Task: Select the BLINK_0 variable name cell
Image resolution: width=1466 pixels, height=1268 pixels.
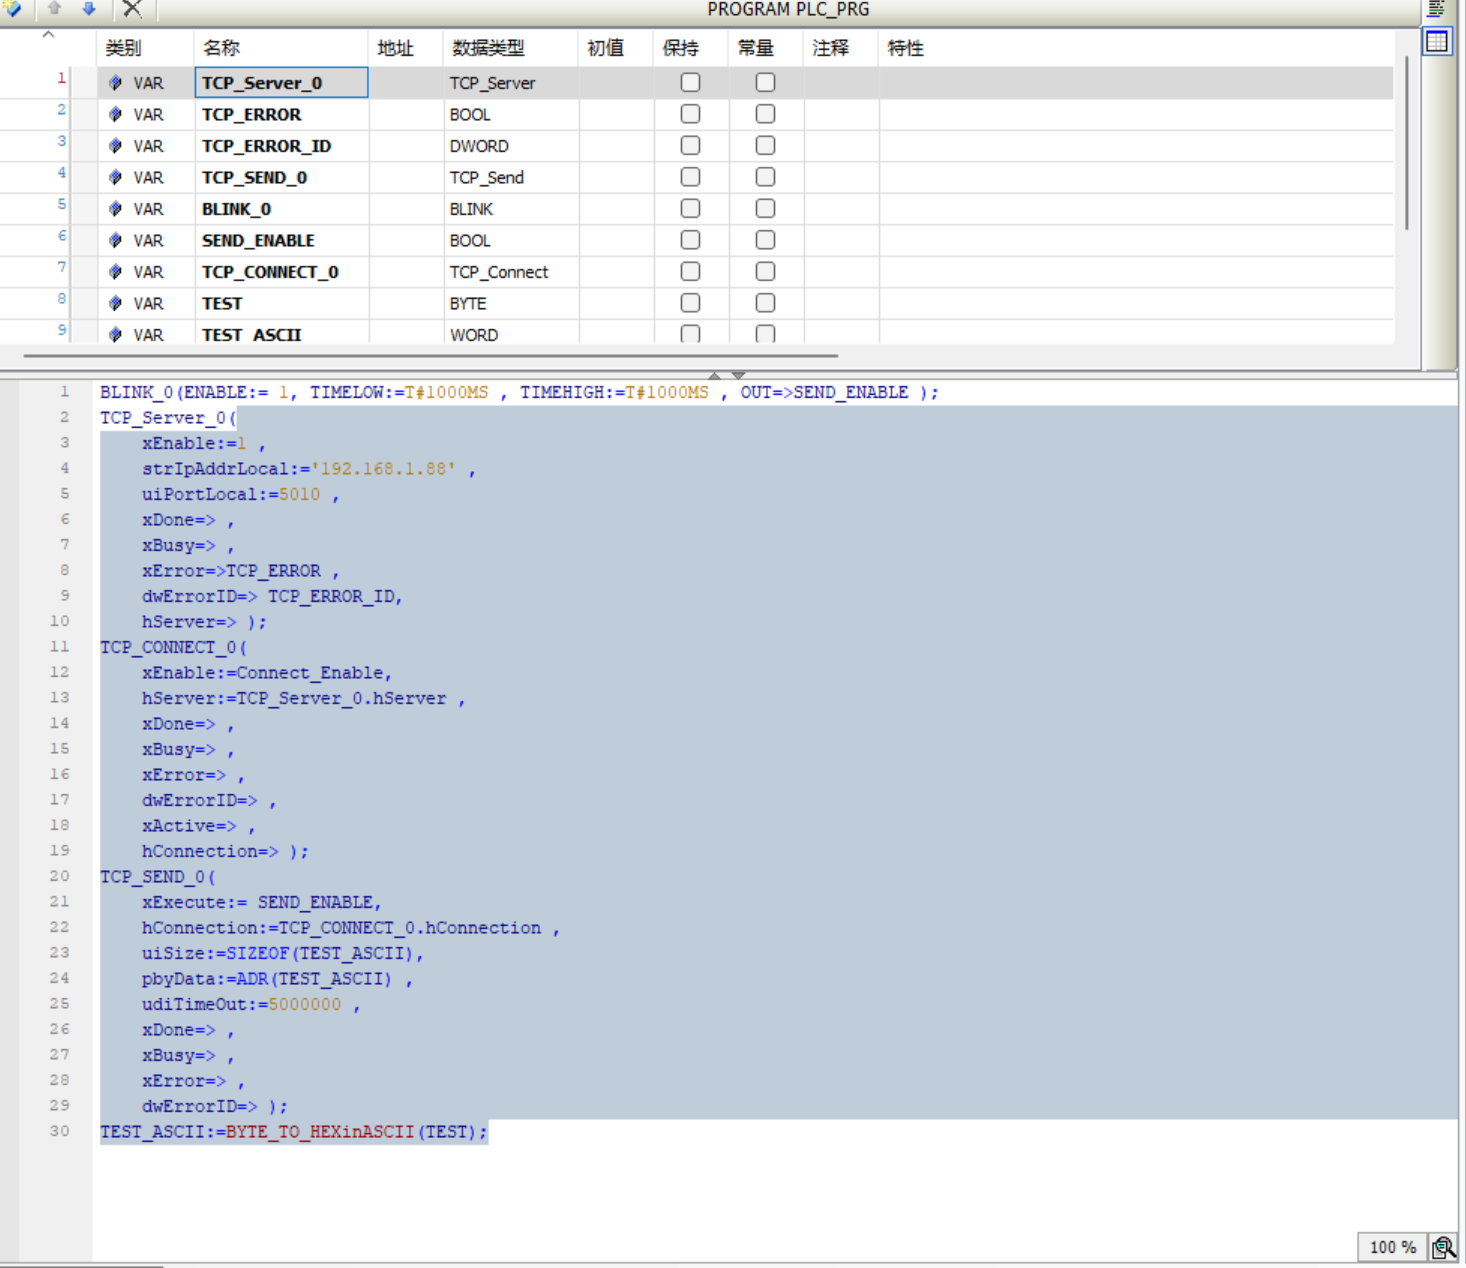Action: 282,209
